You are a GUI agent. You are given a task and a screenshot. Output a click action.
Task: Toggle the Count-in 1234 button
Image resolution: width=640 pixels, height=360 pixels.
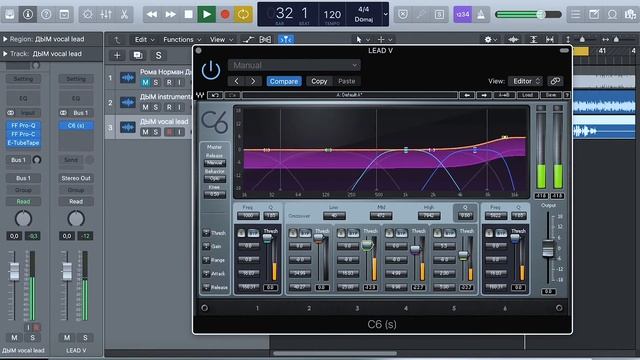point(462,15)
